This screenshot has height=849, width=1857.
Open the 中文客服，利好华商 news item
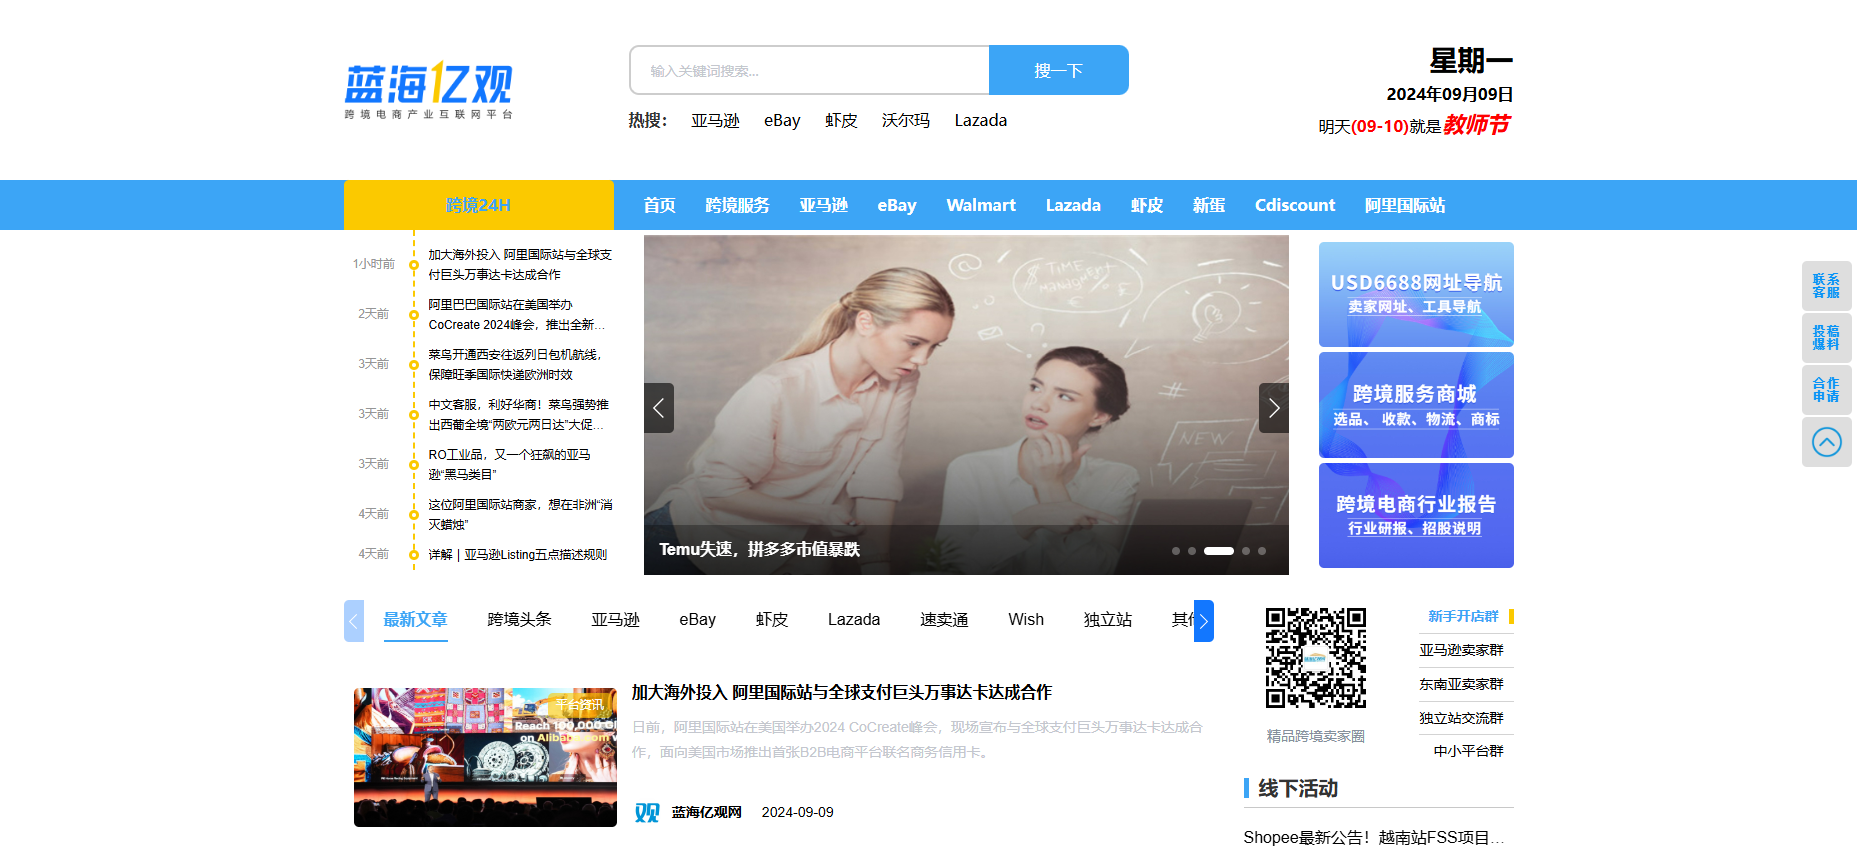518,414
